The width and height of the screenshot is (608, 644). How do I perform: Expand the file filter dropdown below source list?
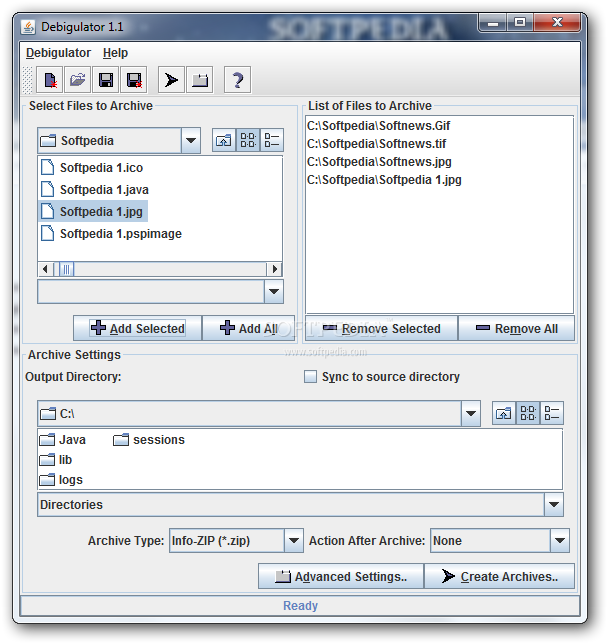click(274, 292)
